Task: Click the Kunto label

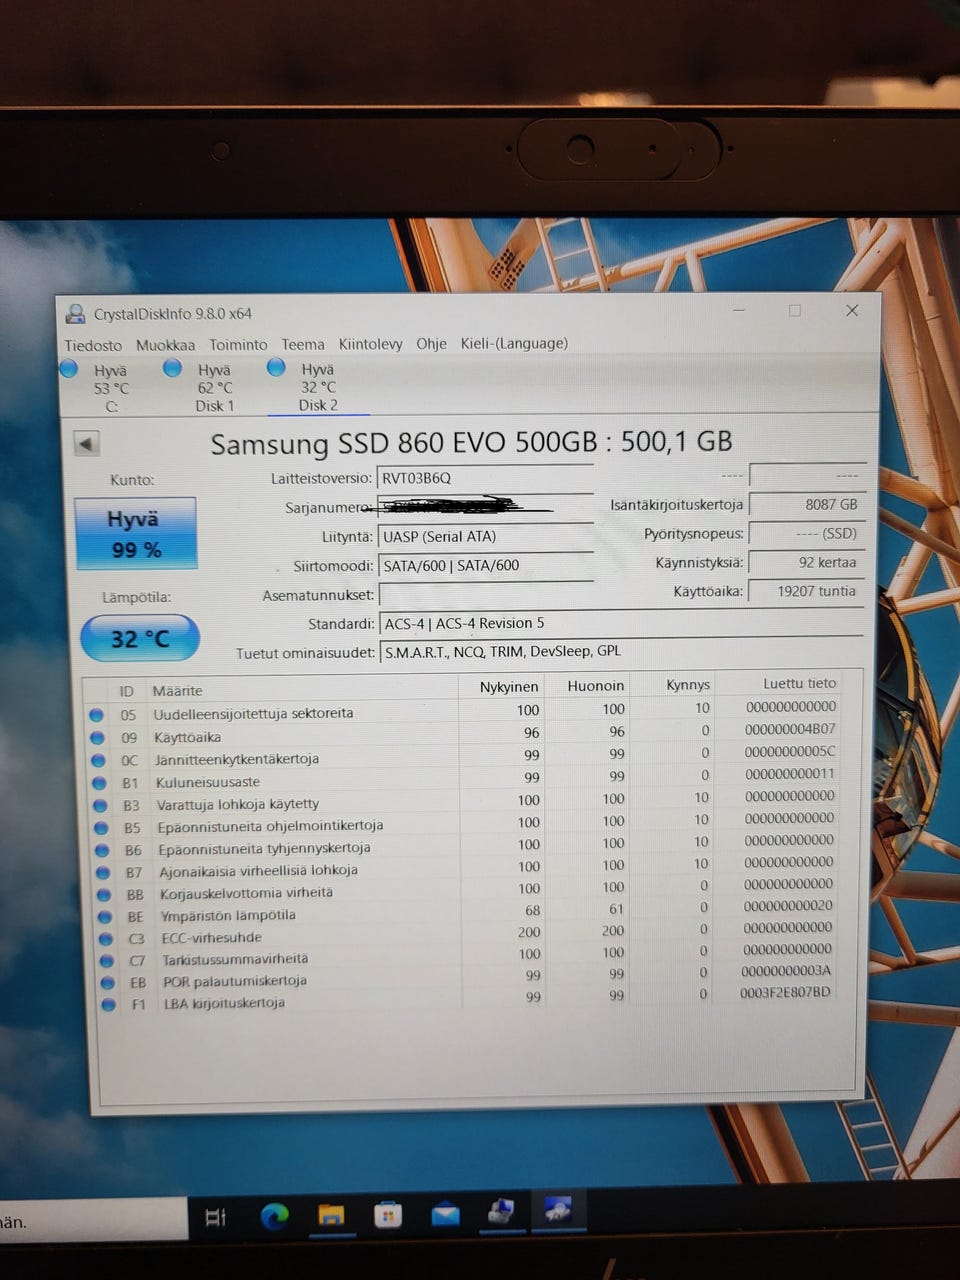Action: (x=132, y=480)
